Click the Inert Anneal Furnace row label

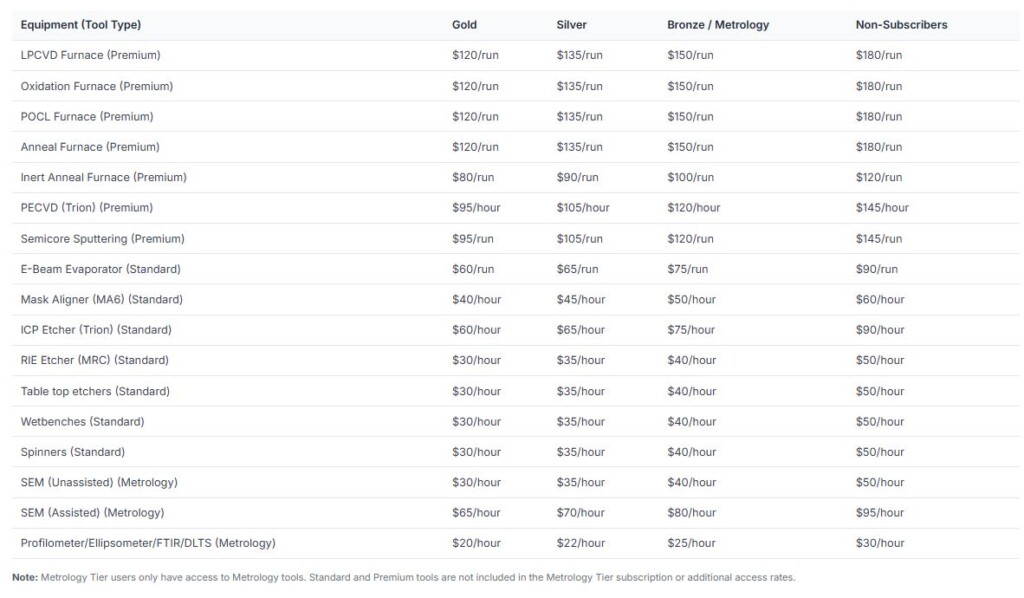click(103, 177)
